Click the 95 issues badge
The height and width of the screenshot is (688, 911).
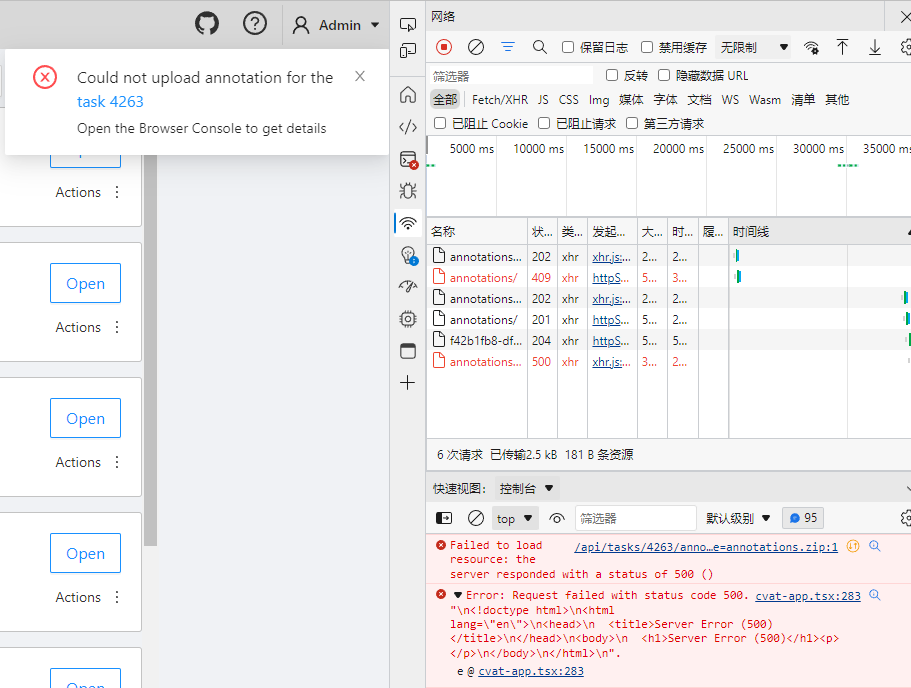pyautogui.click(x=803, y=518)
